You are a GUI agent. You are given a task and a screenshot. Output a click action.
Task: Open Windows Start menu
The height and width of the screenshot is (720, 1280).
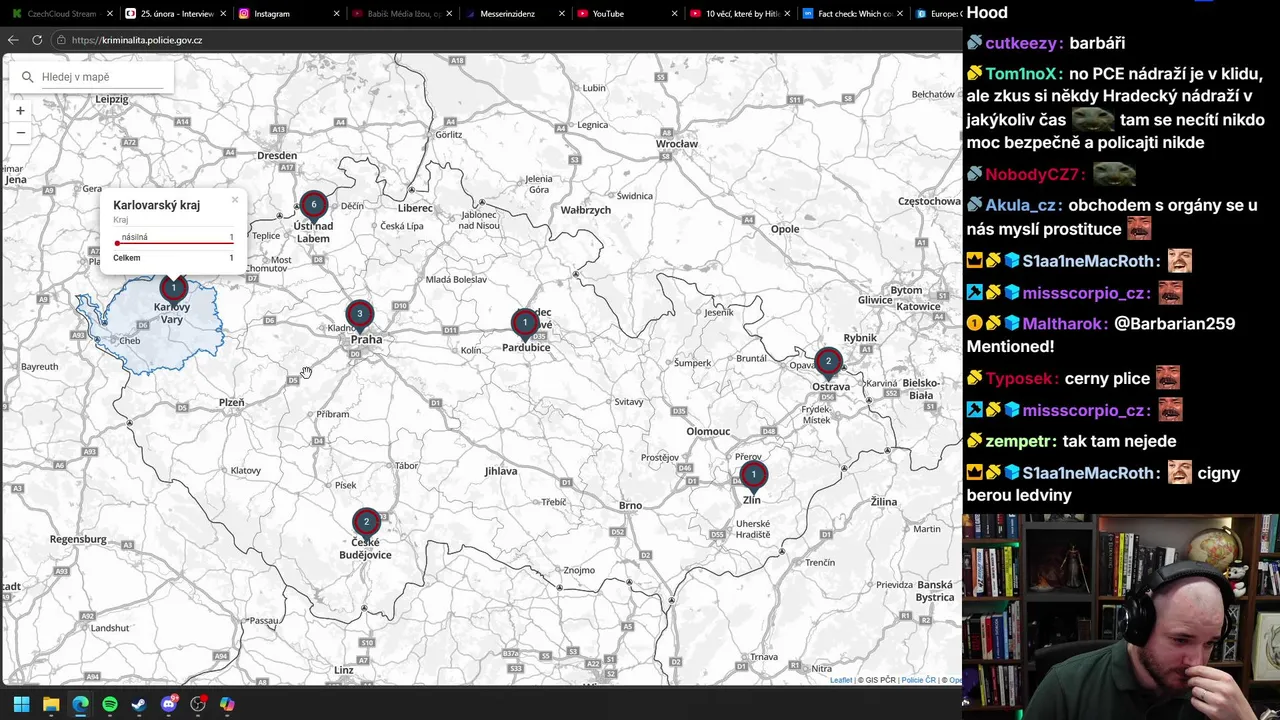pos(21,704)
